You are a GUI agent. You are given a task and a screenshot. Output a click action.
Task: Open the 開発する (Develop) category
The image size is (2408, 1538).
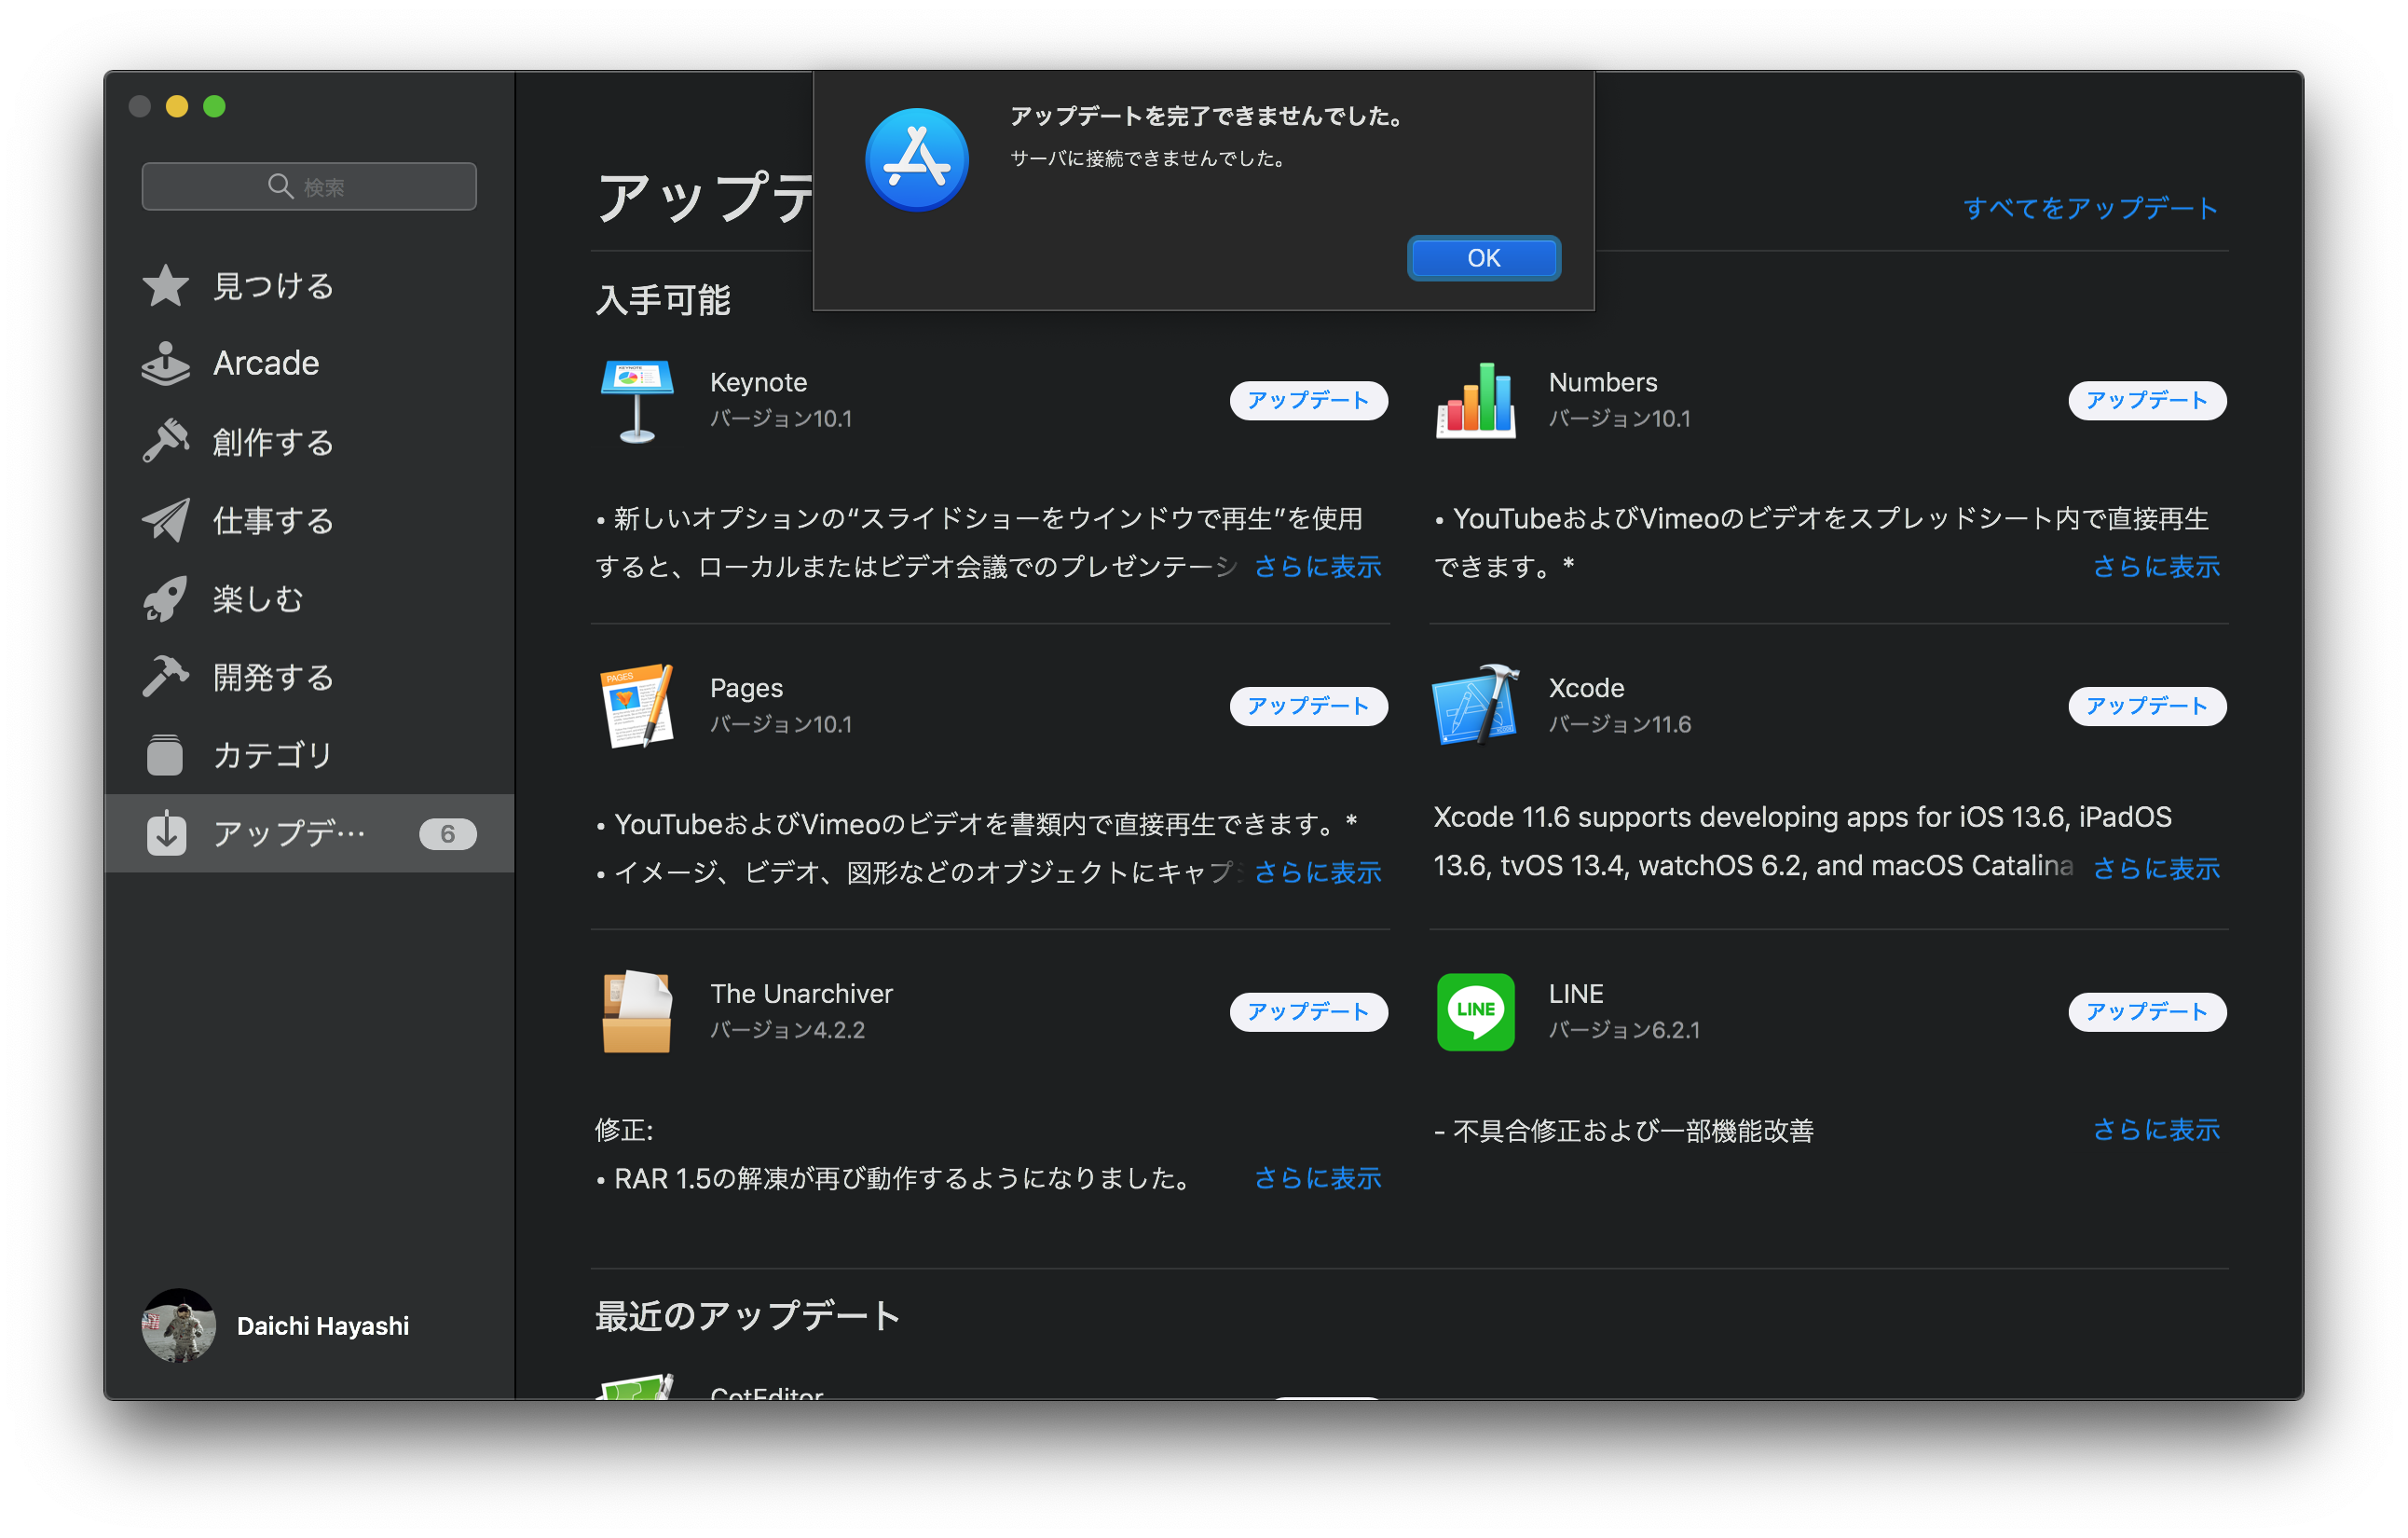[x=272, y=676]
